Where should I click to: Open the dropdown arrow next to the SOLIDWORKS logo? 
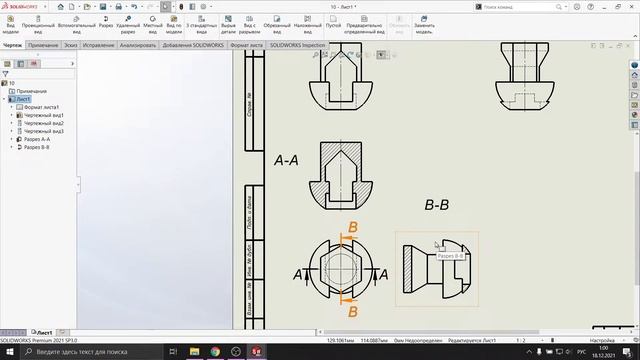click(x=45, y=7)
